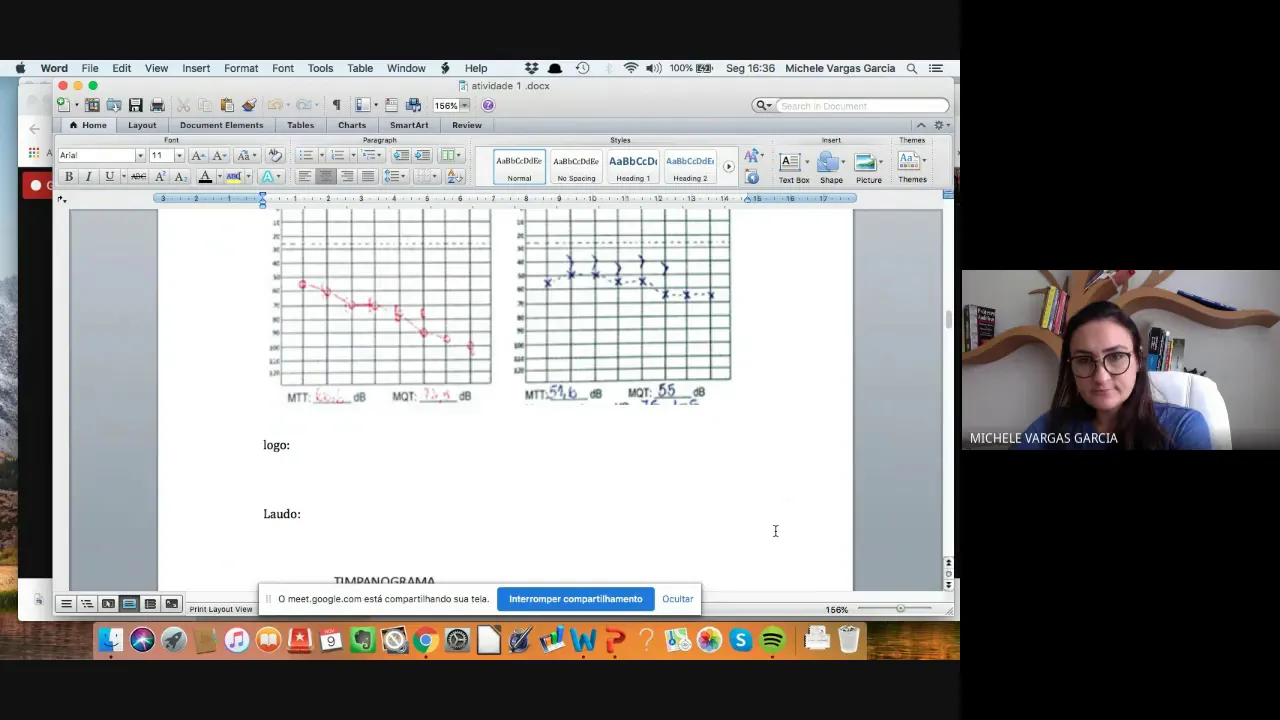1280x720 pixels.
Task: Sort text A to Z
Action: [455, 176]
